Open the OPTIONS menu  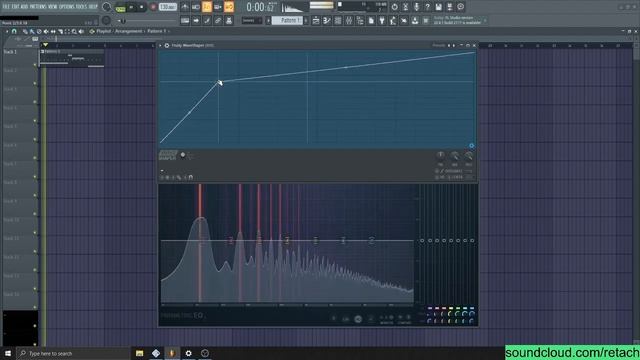(67, 7)
